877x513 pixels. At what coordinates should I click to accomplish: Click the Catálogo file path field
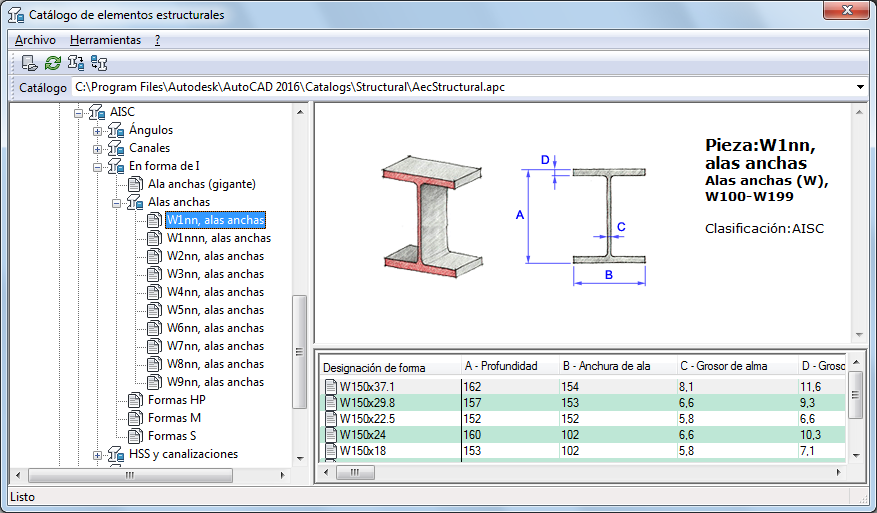point(463,87)
